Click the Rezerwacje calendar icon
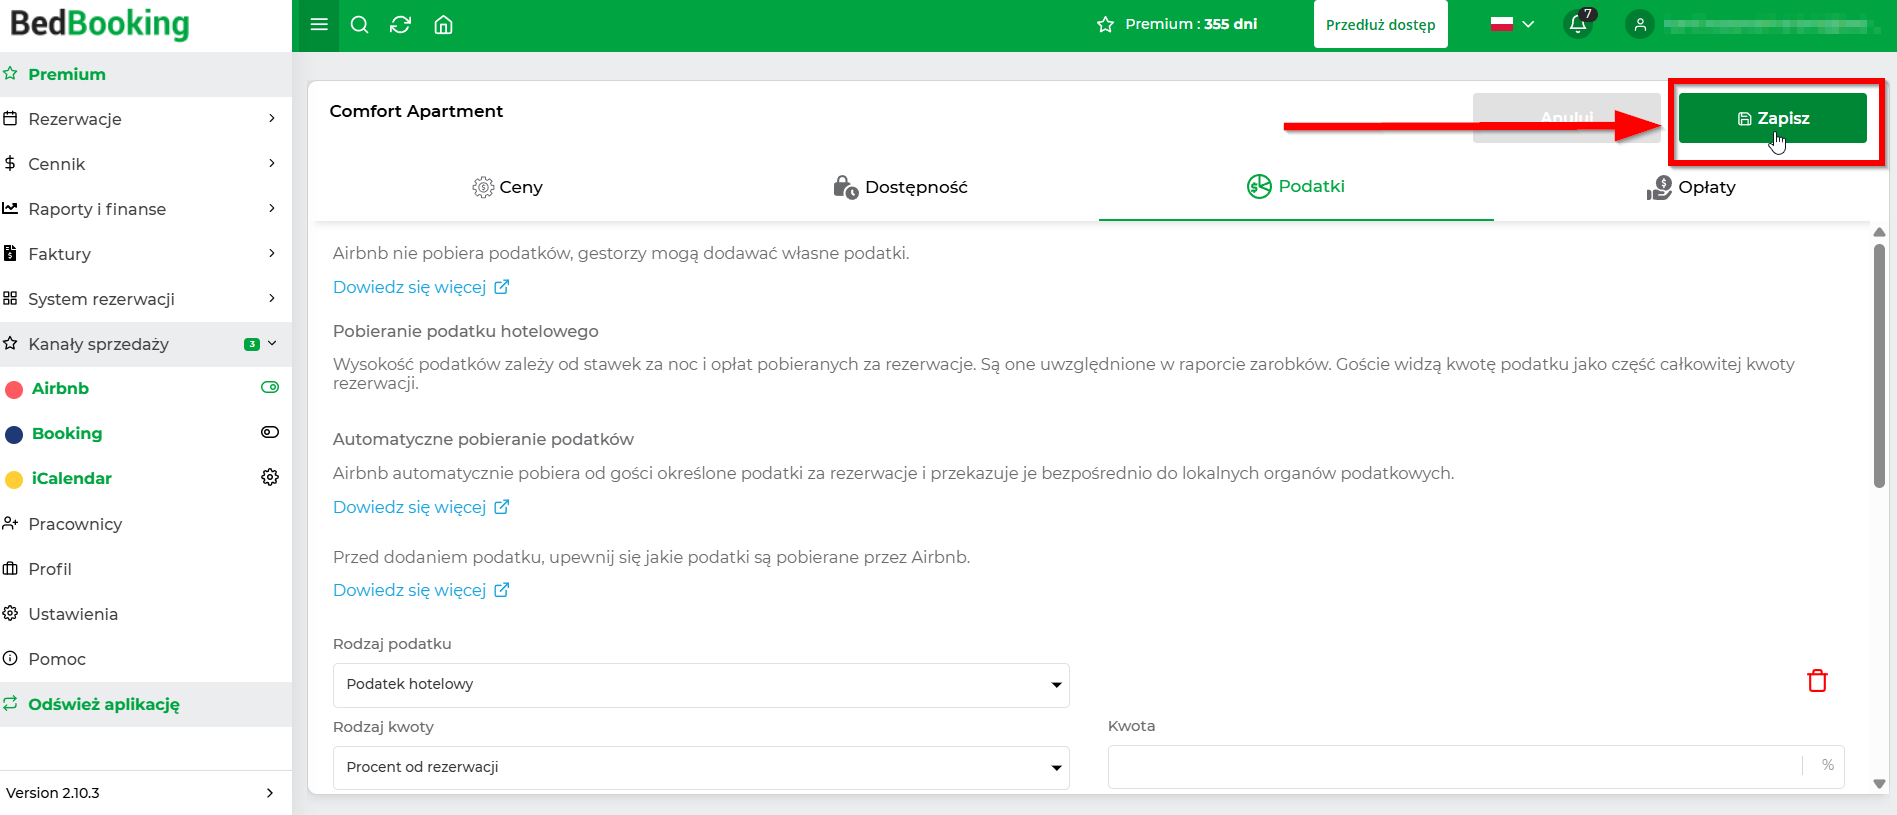Image resolution: width=1897 pixels, height=815 pixels. pos(10,118)
